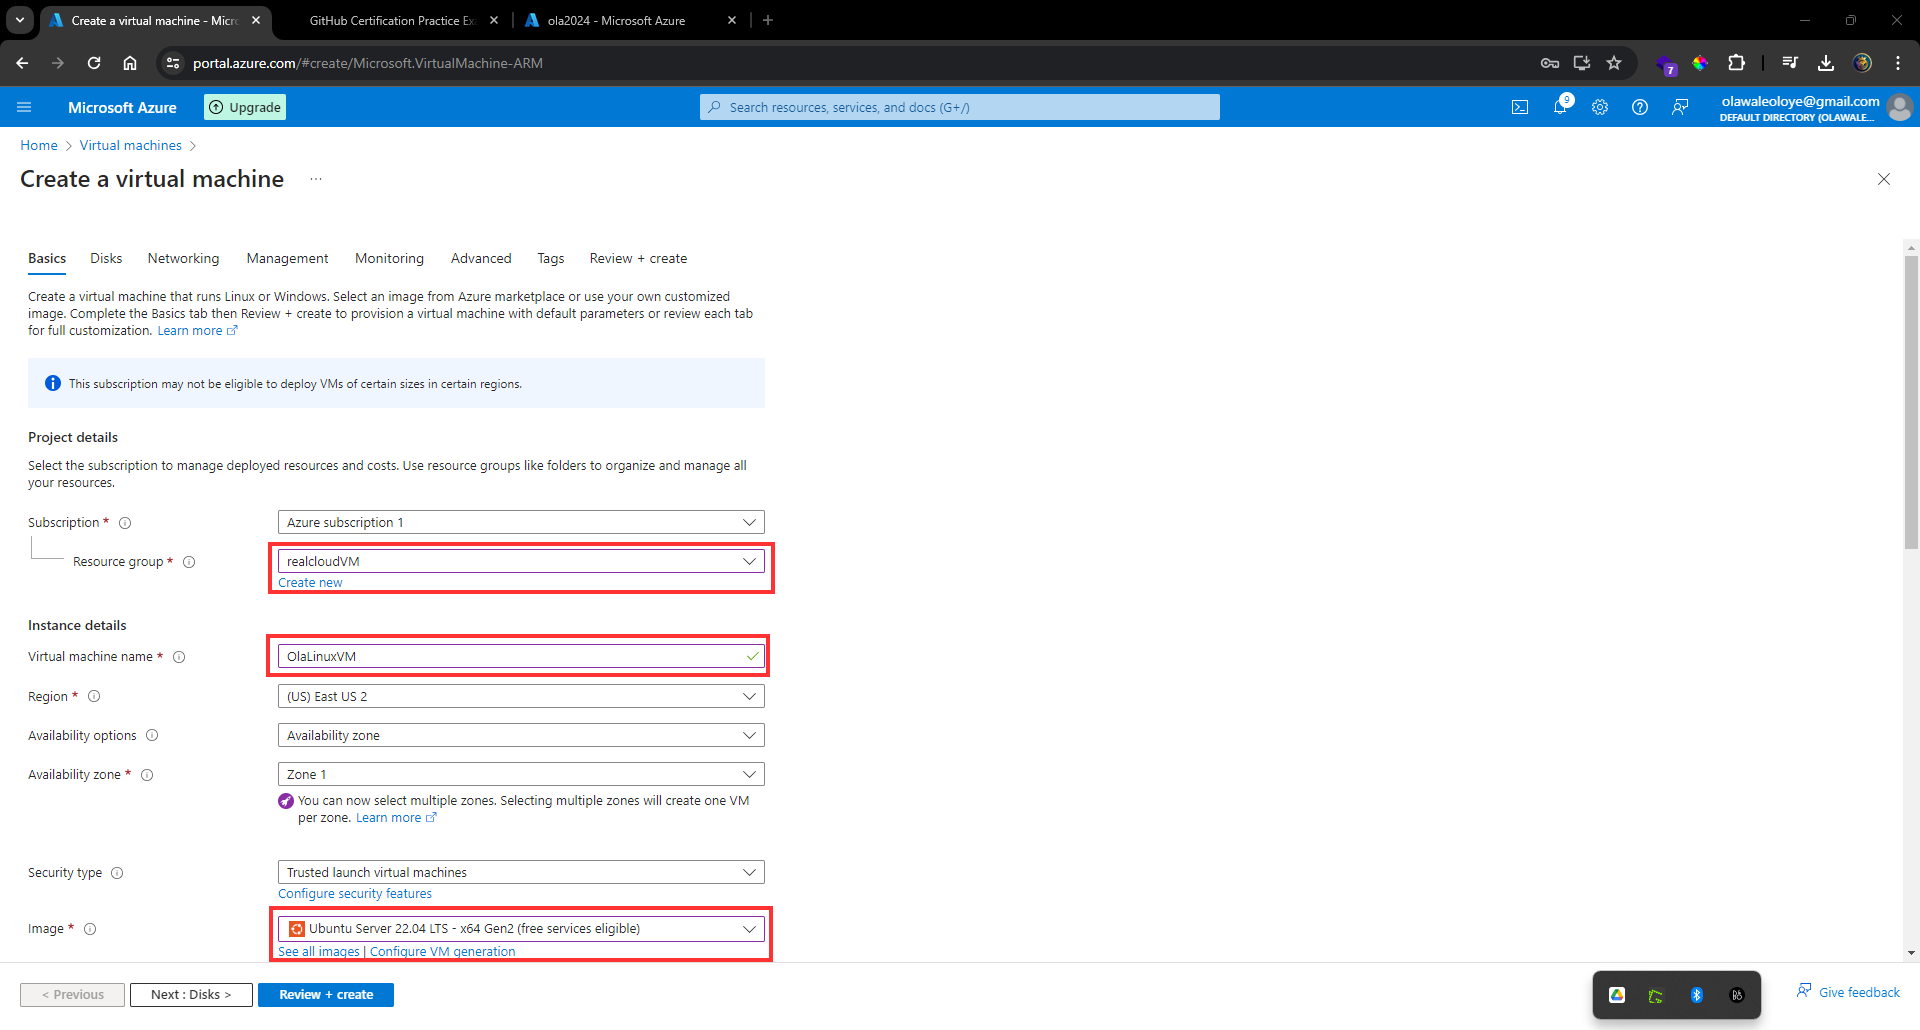Open the account avatar menu
1920x1030 pixels.
tap(1900, 107)
